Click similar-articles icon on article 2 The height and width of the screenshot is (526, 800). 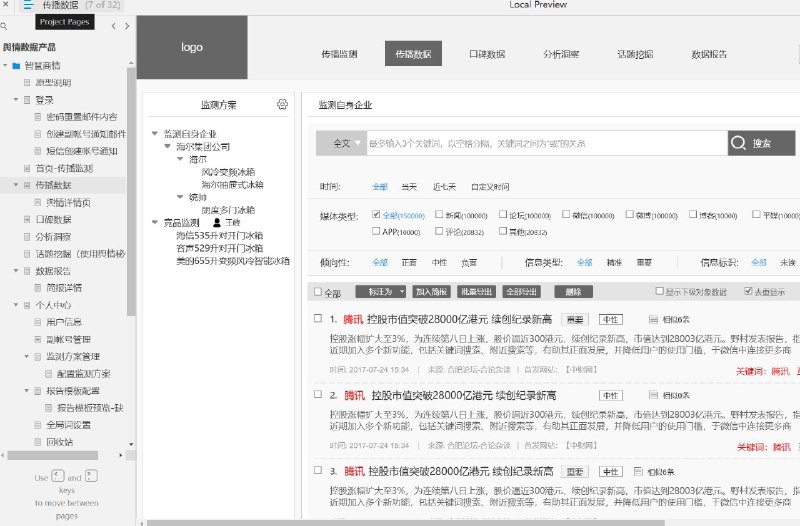pyautogui.click(x=653, y=395)
